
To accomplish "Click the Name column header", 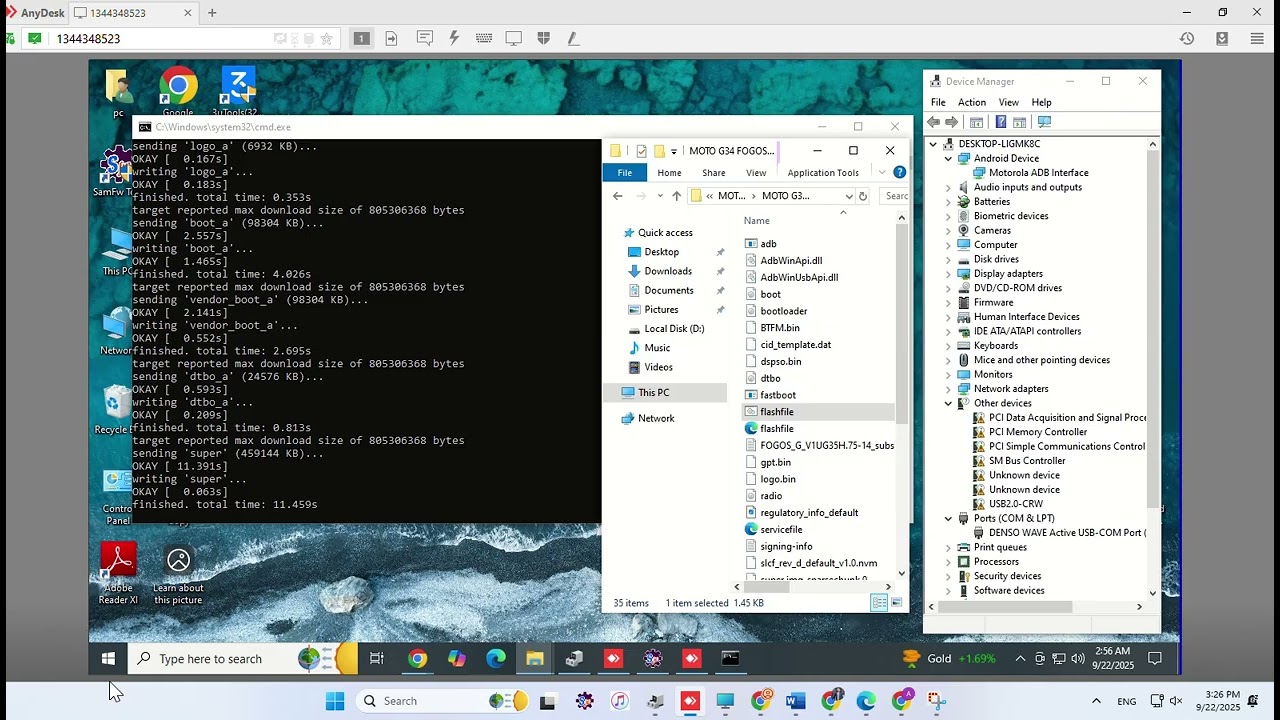I will coord(757,220).
